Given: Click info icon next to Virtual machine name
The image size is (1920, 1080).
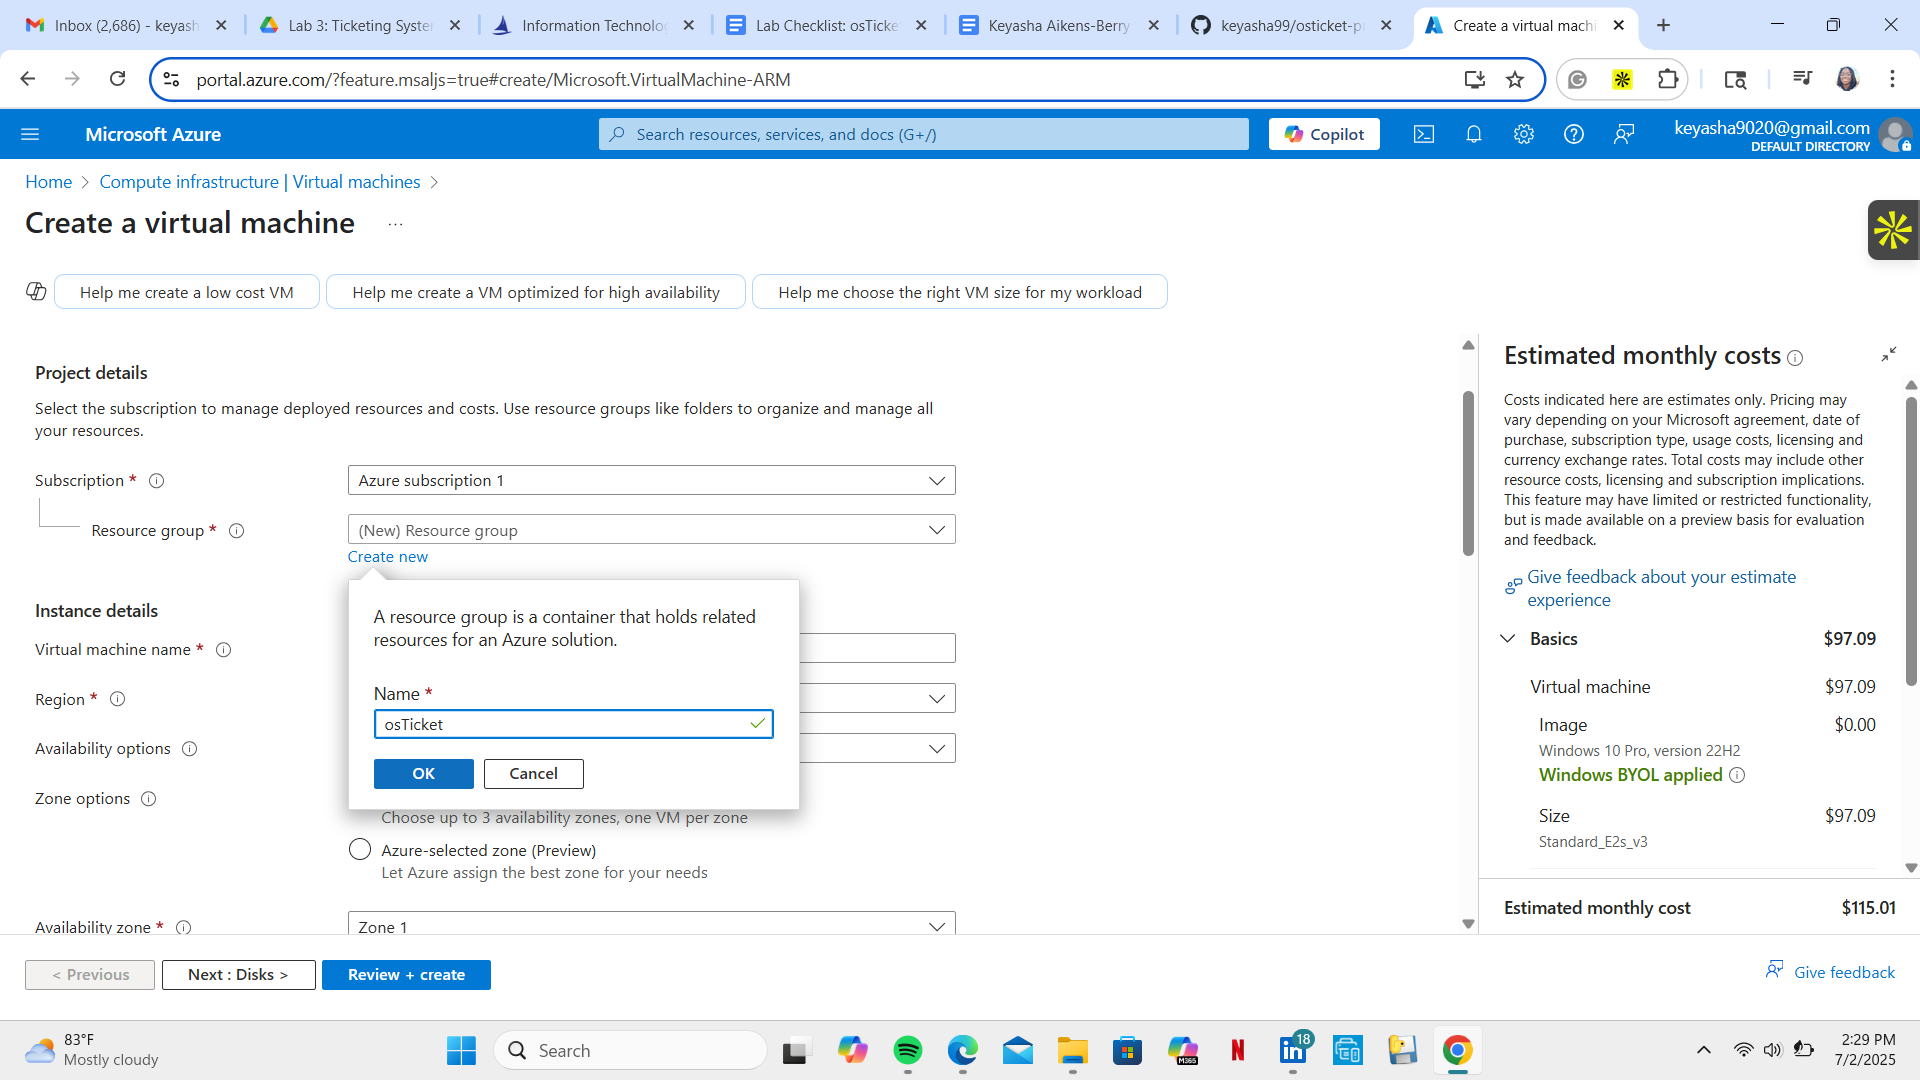Looking at the screenshot, I should click(x=224, y=650).
